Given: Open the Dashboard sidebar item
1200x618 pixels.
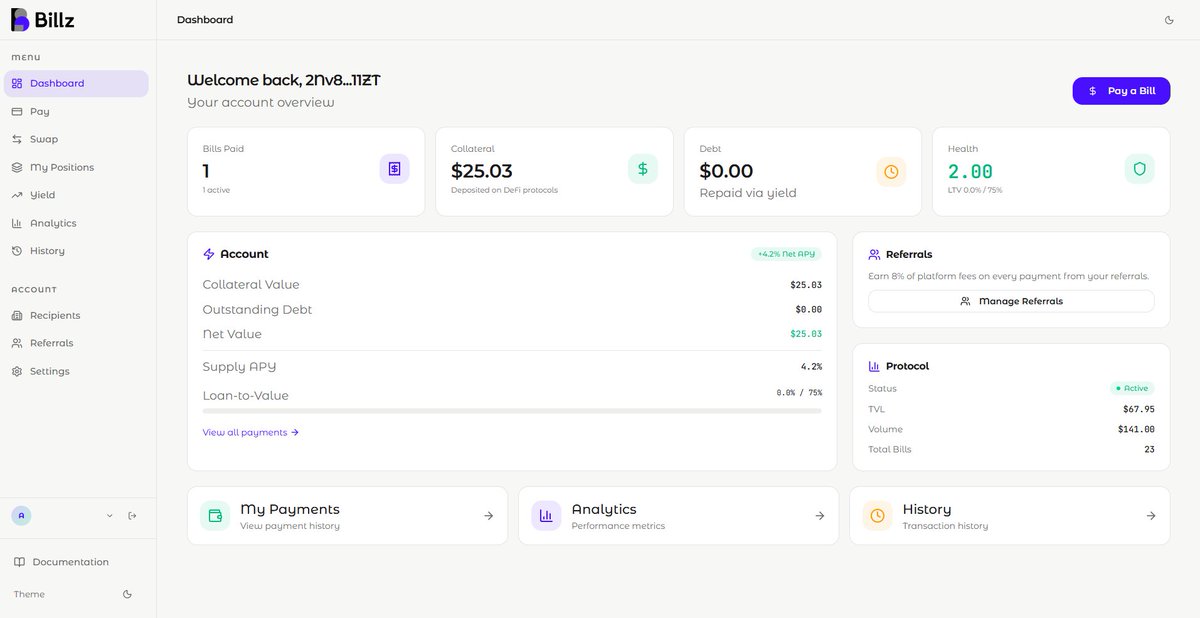Looking at the screenshot, I should 76,83.
